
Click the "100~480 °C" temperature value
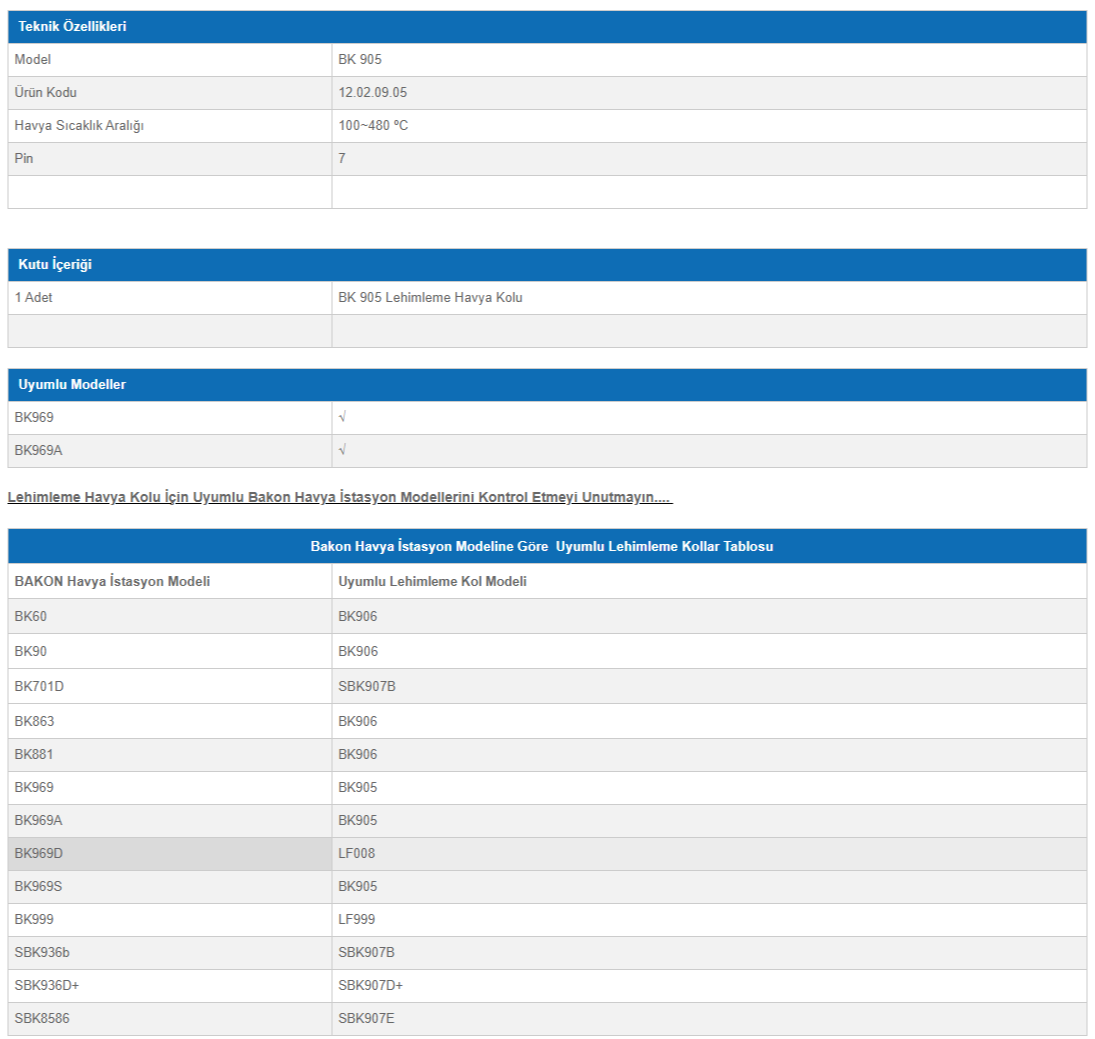tap(373, 126)
